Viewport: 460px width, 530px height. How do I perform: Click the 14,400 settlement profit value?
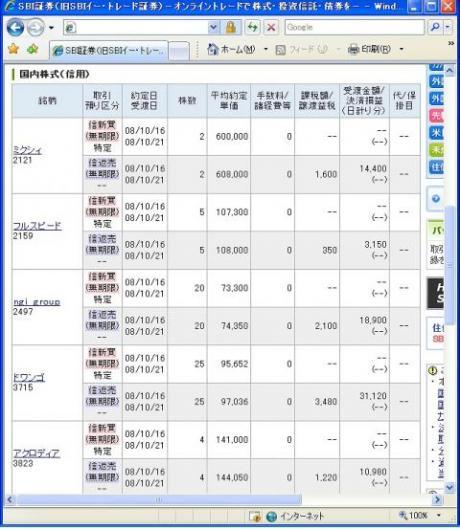point(373,168)
